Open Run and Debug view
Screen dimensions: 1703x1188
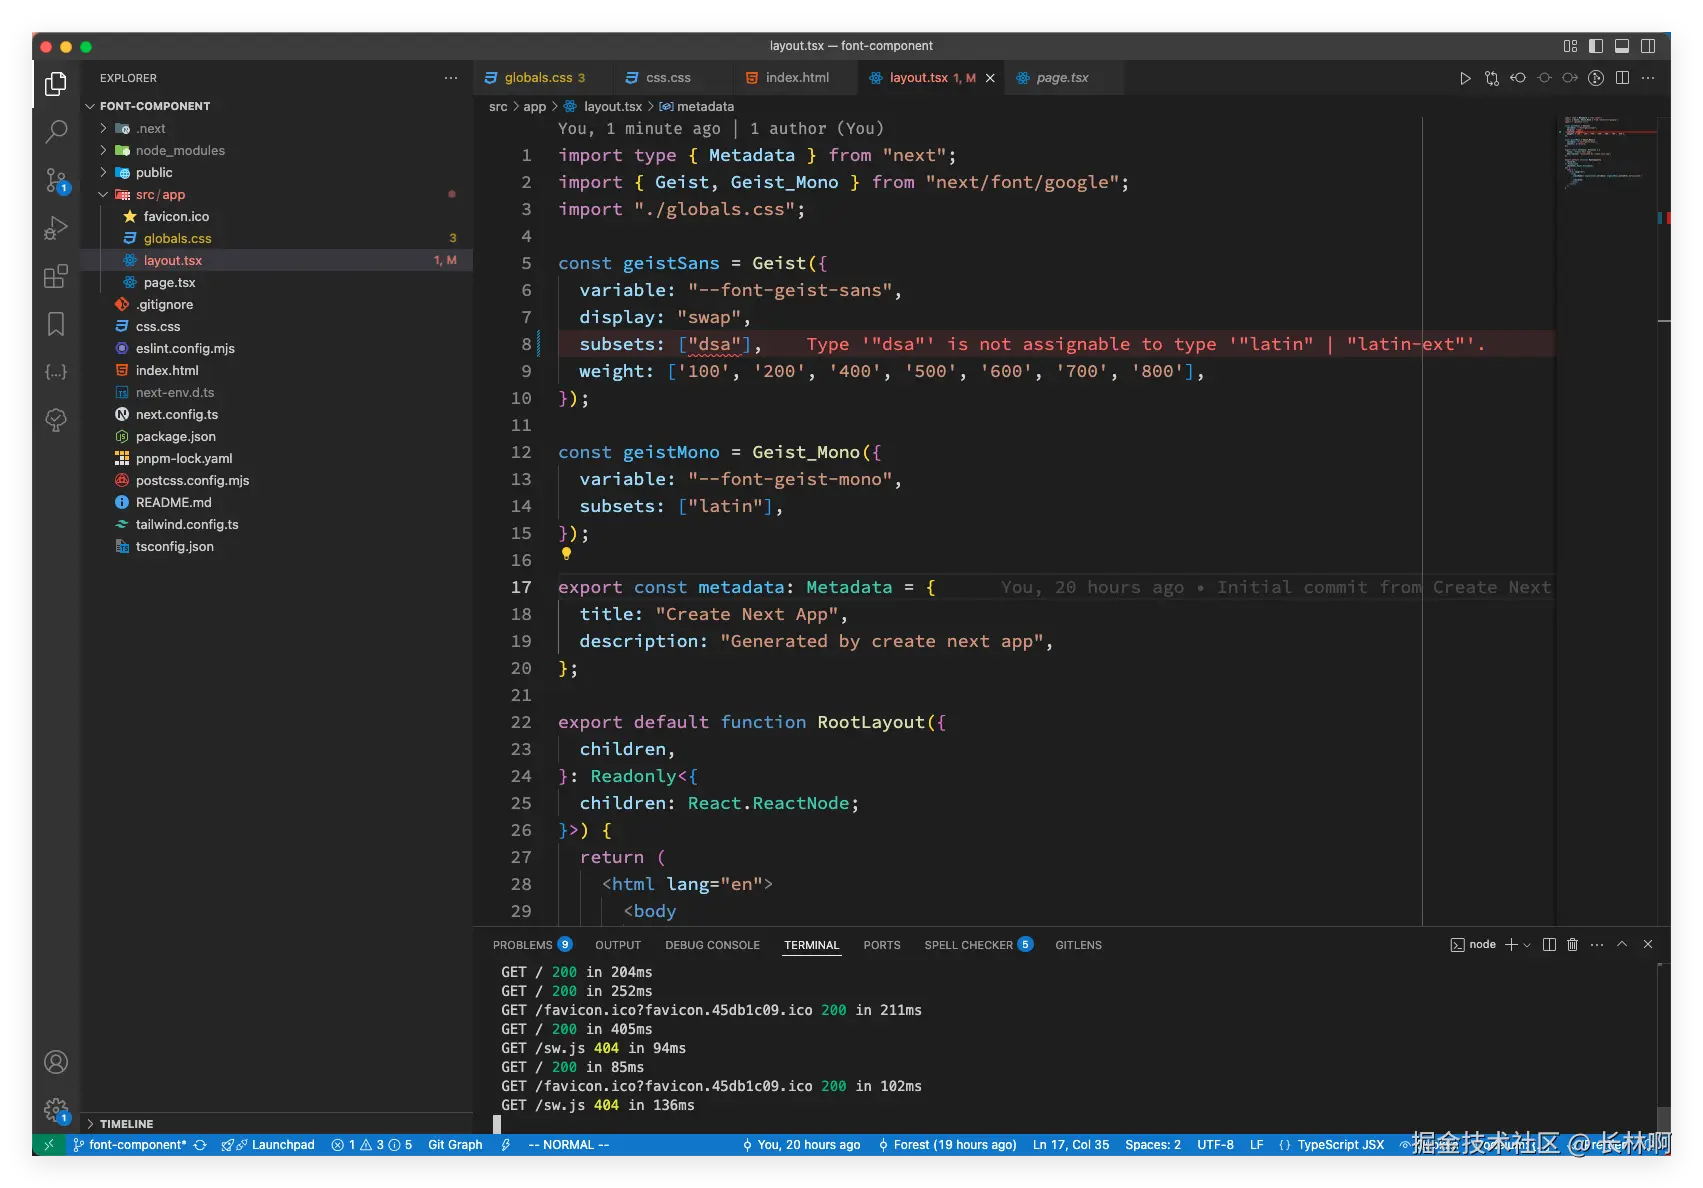[x=56, y=228]
